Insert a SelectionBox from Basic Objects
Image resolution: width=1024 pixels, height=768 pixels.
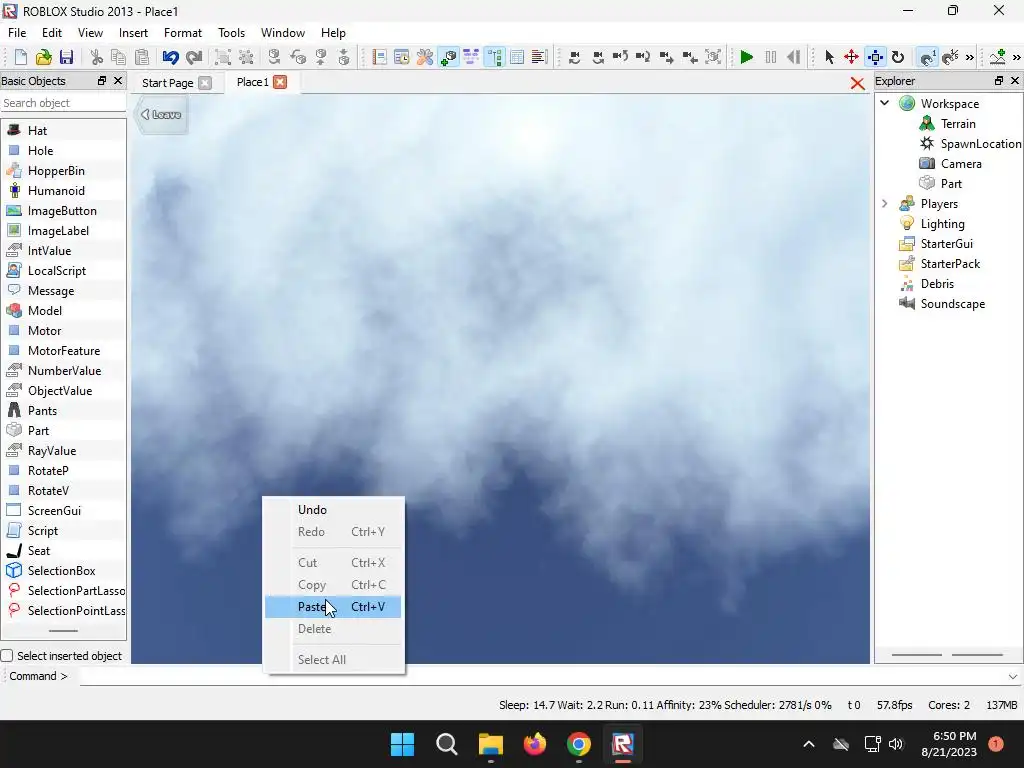pyautogui.click(x=61, y=571)
